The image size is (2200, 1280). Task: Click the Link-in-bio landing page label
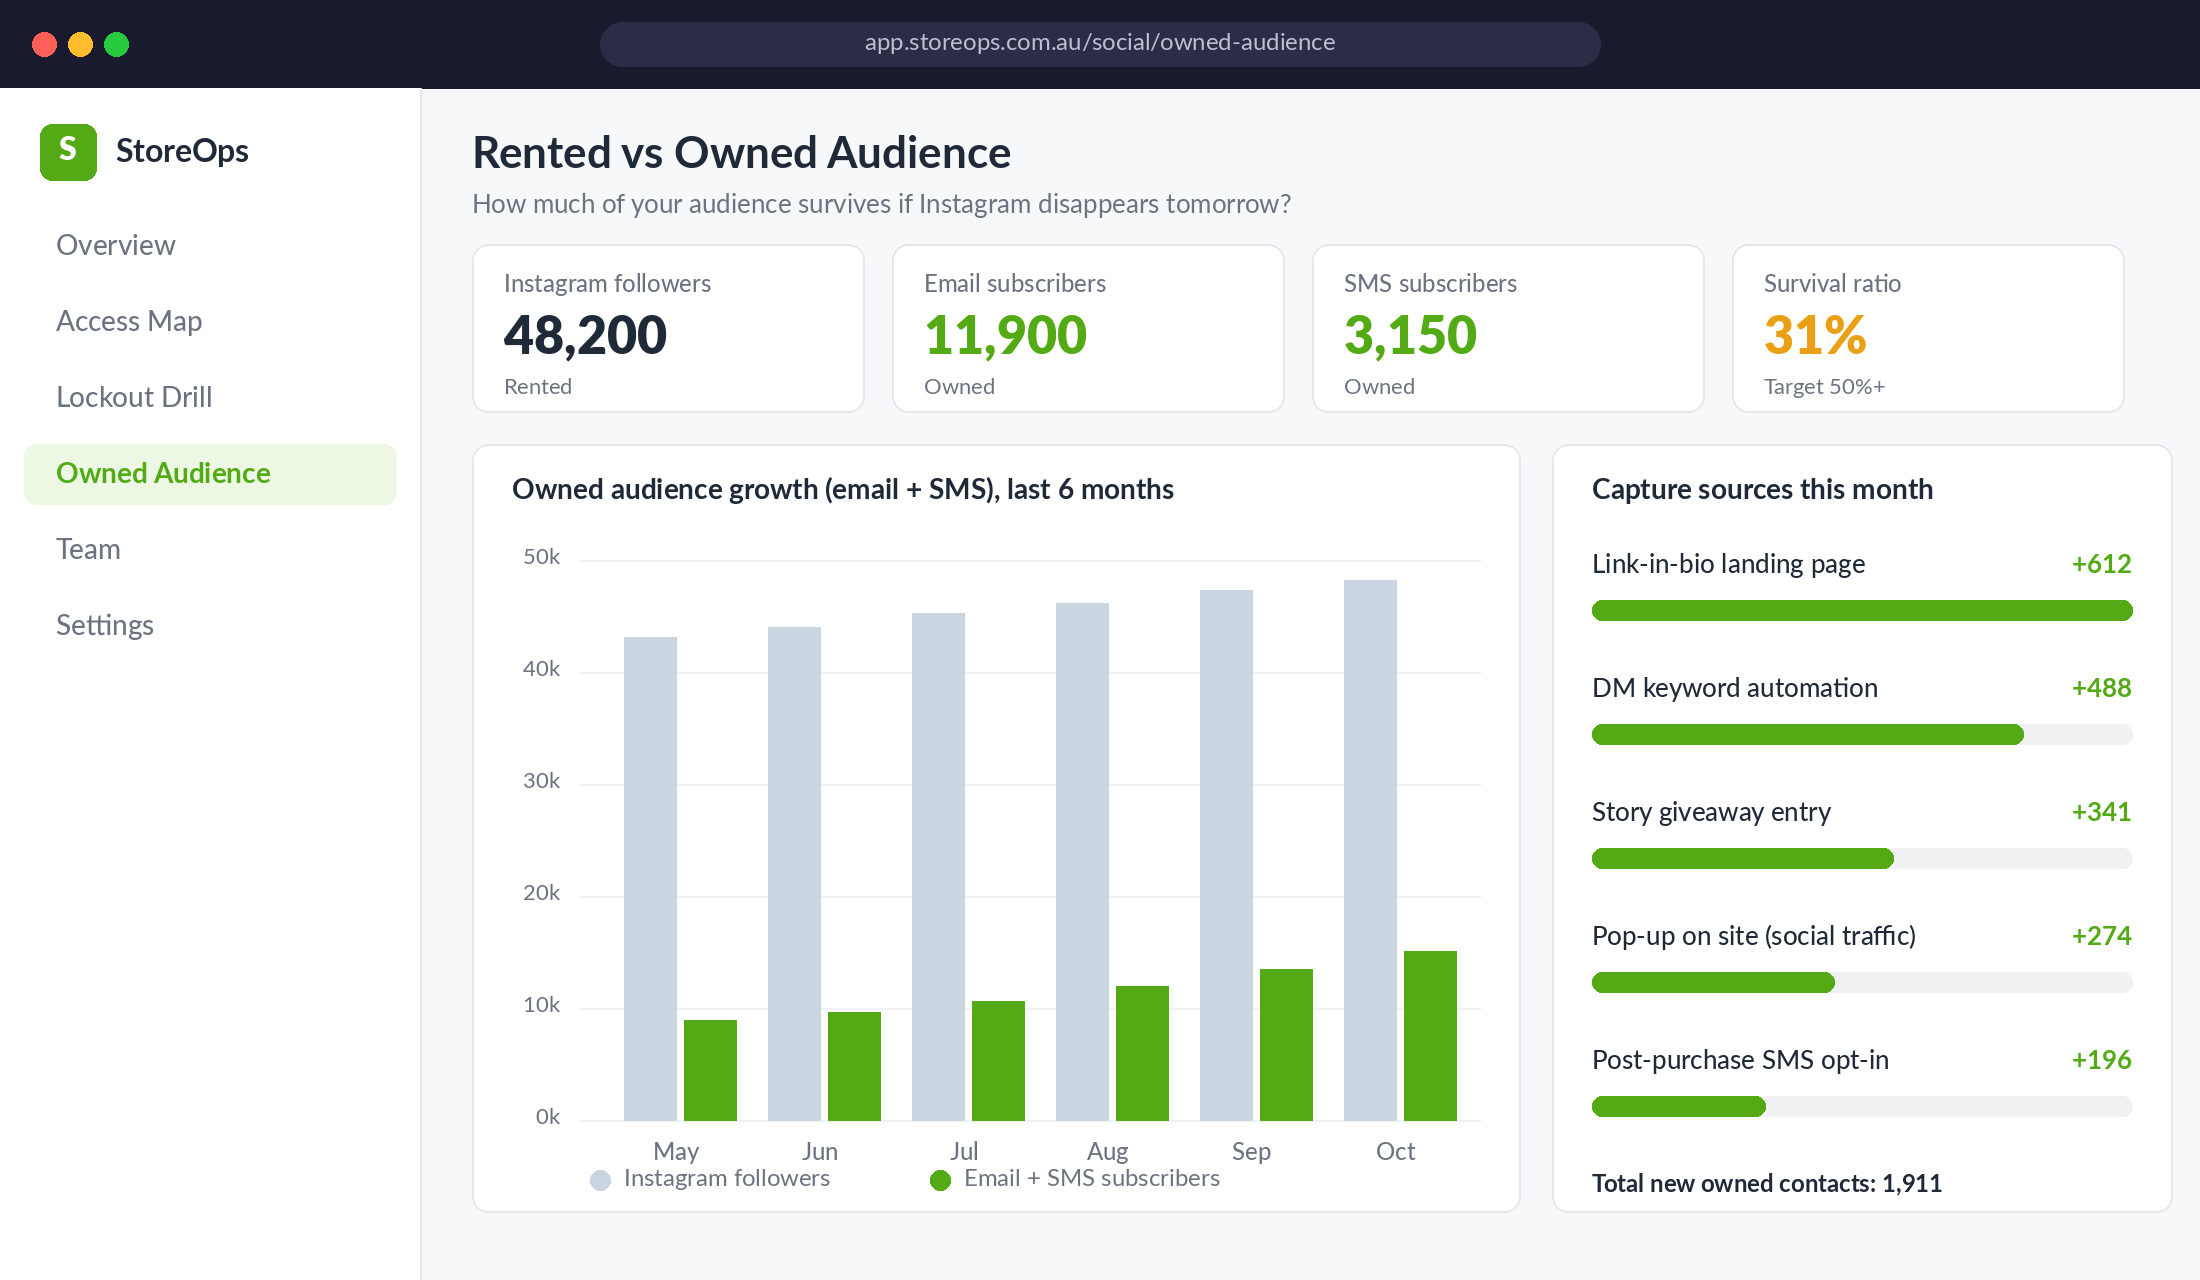(x=1728, y=564)
